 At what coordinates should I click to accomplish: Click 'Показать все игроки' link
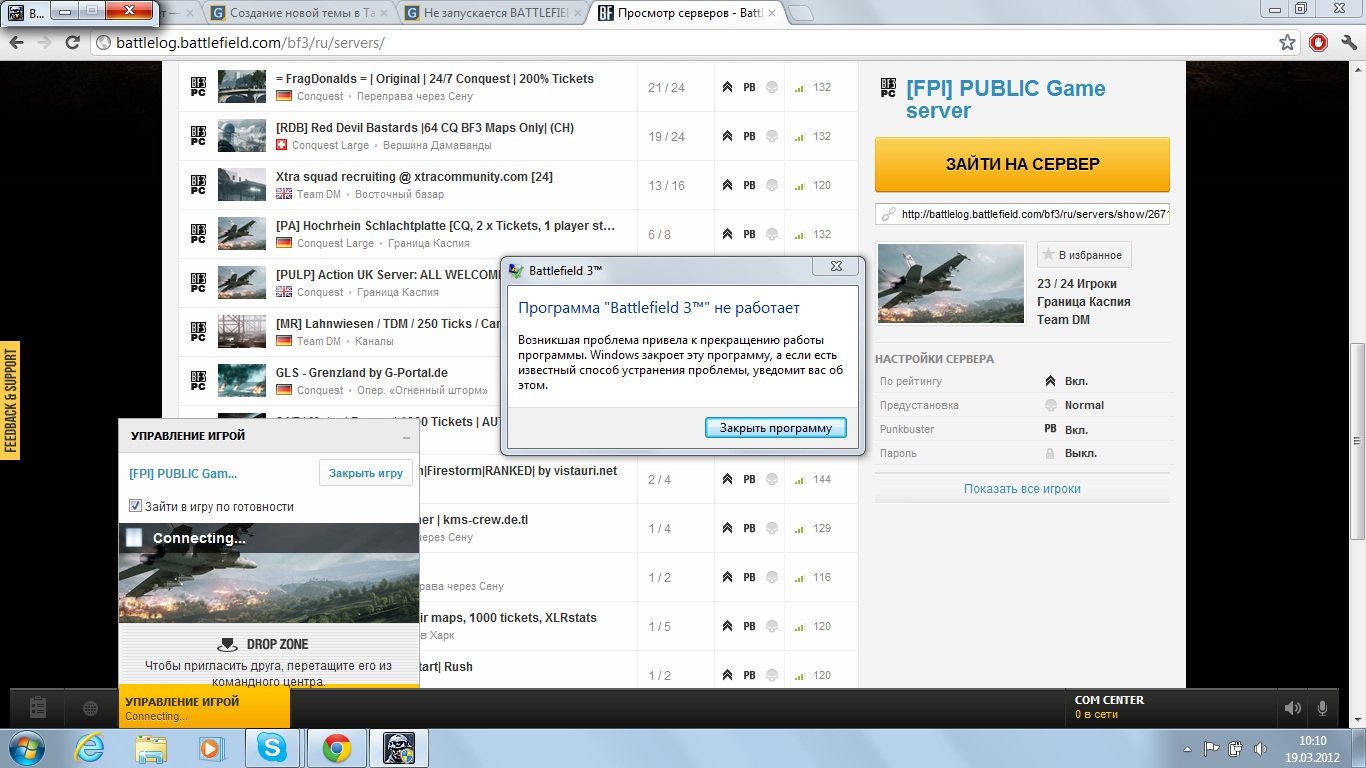click(1022, 489)
